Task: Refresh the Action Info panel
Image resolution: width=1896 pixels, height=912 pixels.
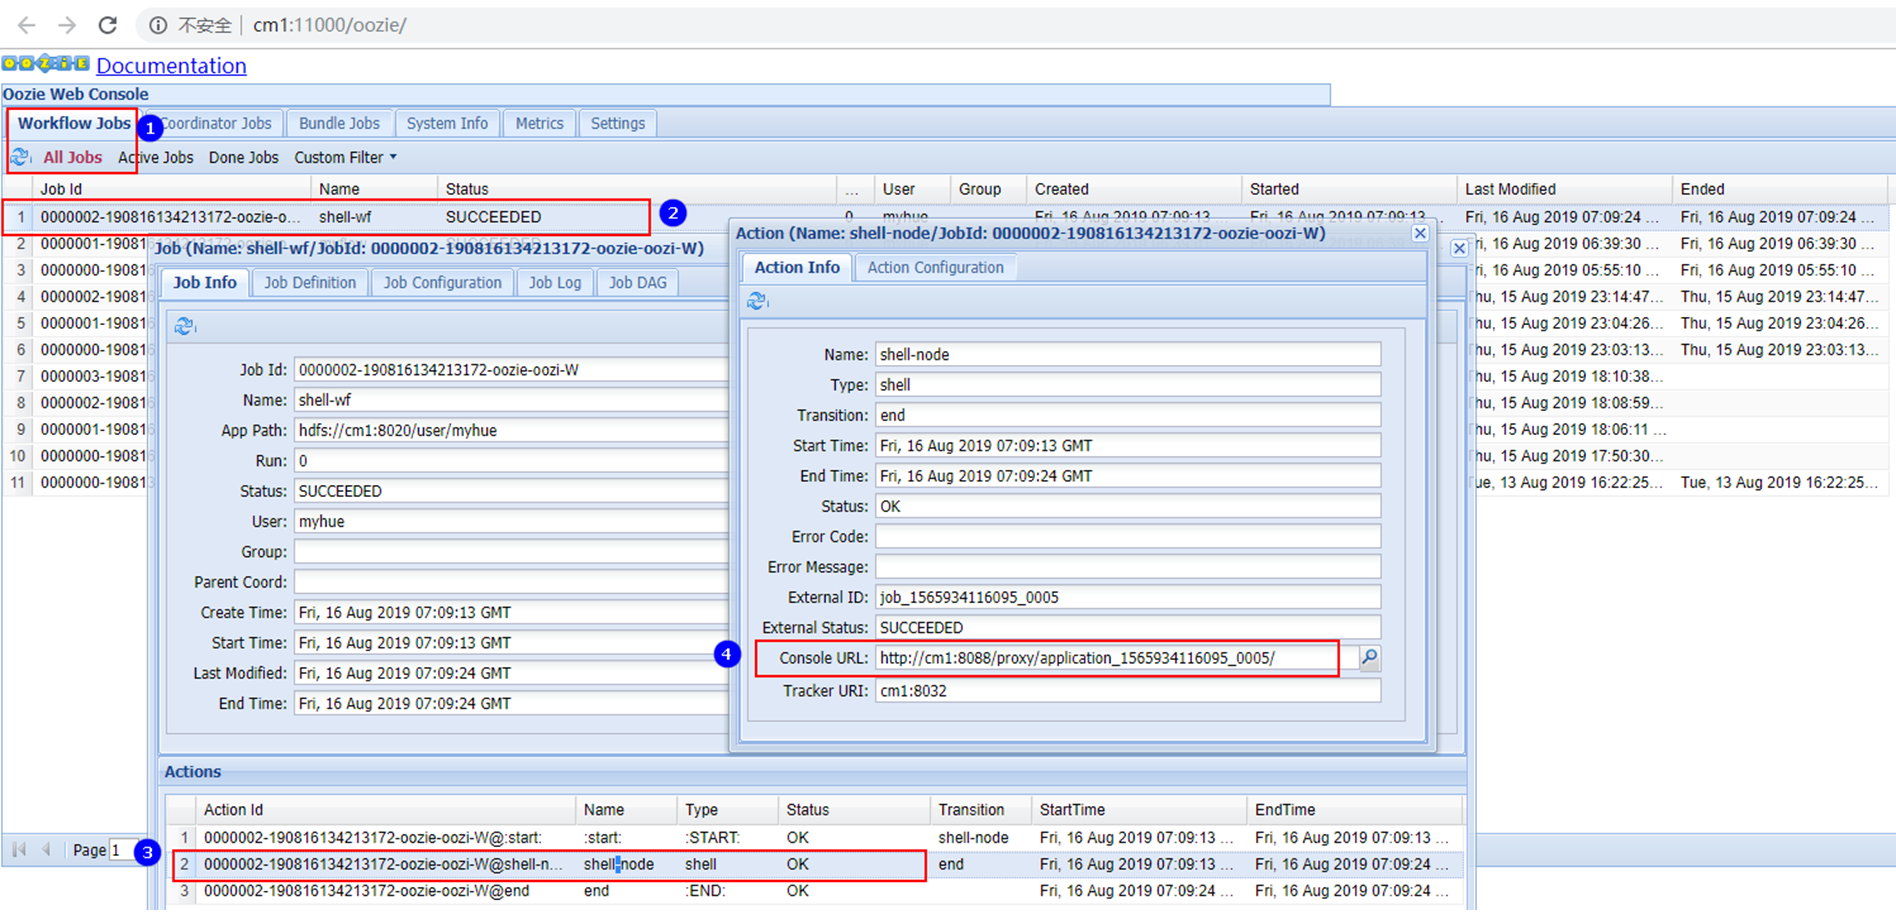Action: coord(757,300)
